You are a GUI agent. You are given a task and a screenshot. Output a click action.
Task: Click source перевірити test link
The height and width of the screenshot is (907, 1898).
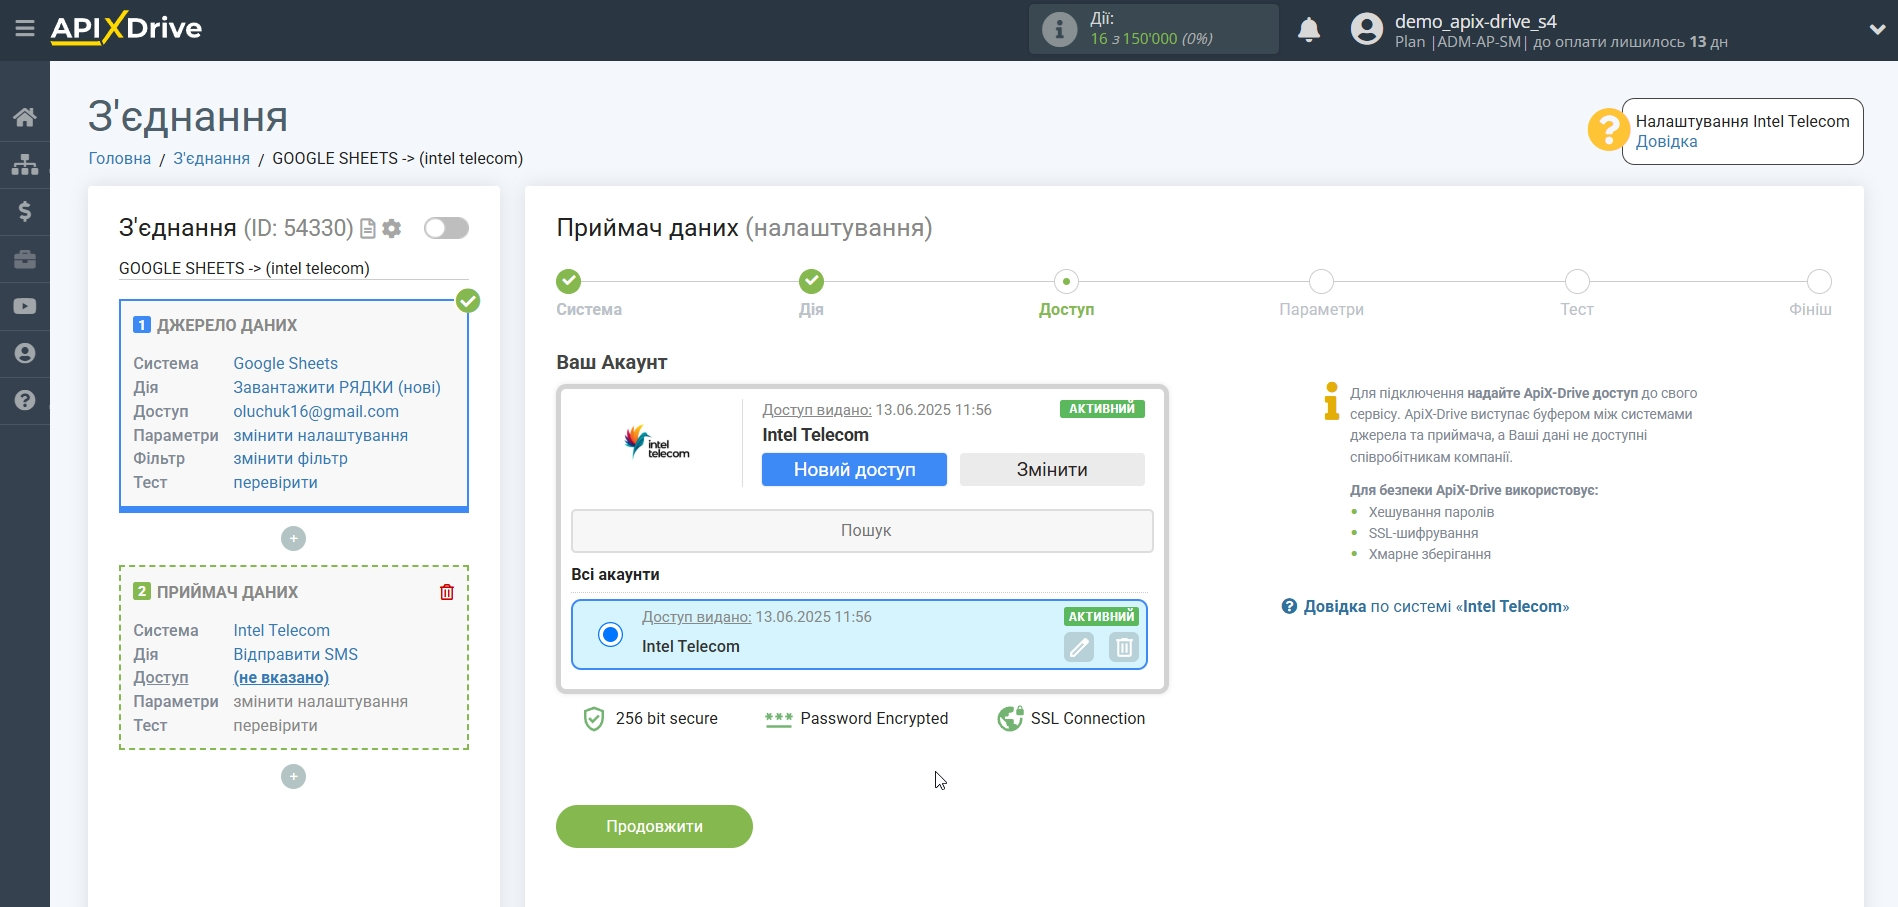pos(276,482)
